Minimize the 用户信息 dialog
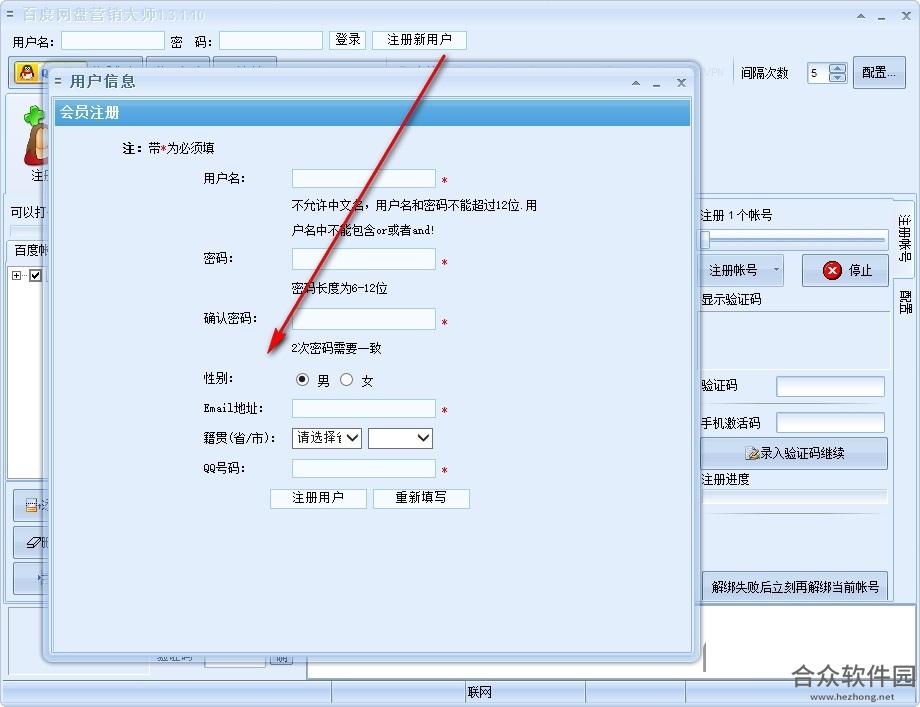Viewport: 920px width, 707px height. click(x=657, y=84)
